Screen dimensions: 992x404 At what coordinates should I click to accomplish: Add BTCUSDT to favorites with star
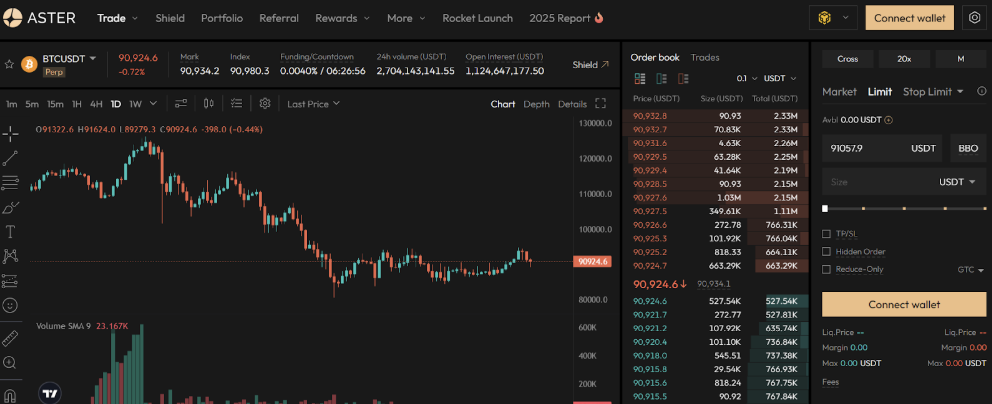click(x=9, y=64)
